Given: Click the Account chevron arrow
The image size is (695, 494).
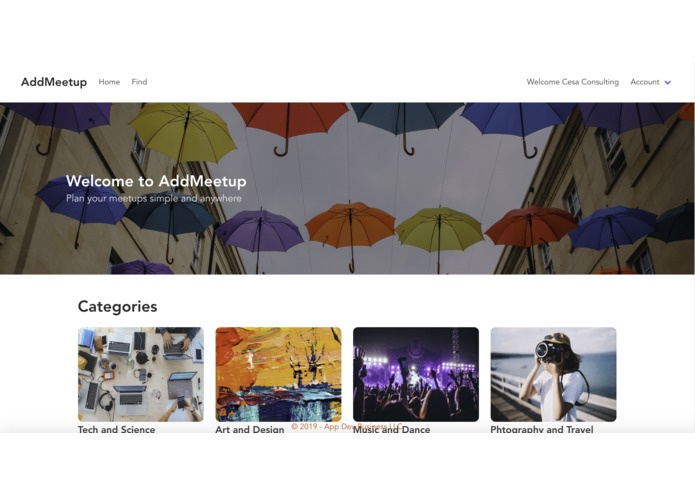Looking at the screenshot, I should pyautogui.click(x=668, y=82).
